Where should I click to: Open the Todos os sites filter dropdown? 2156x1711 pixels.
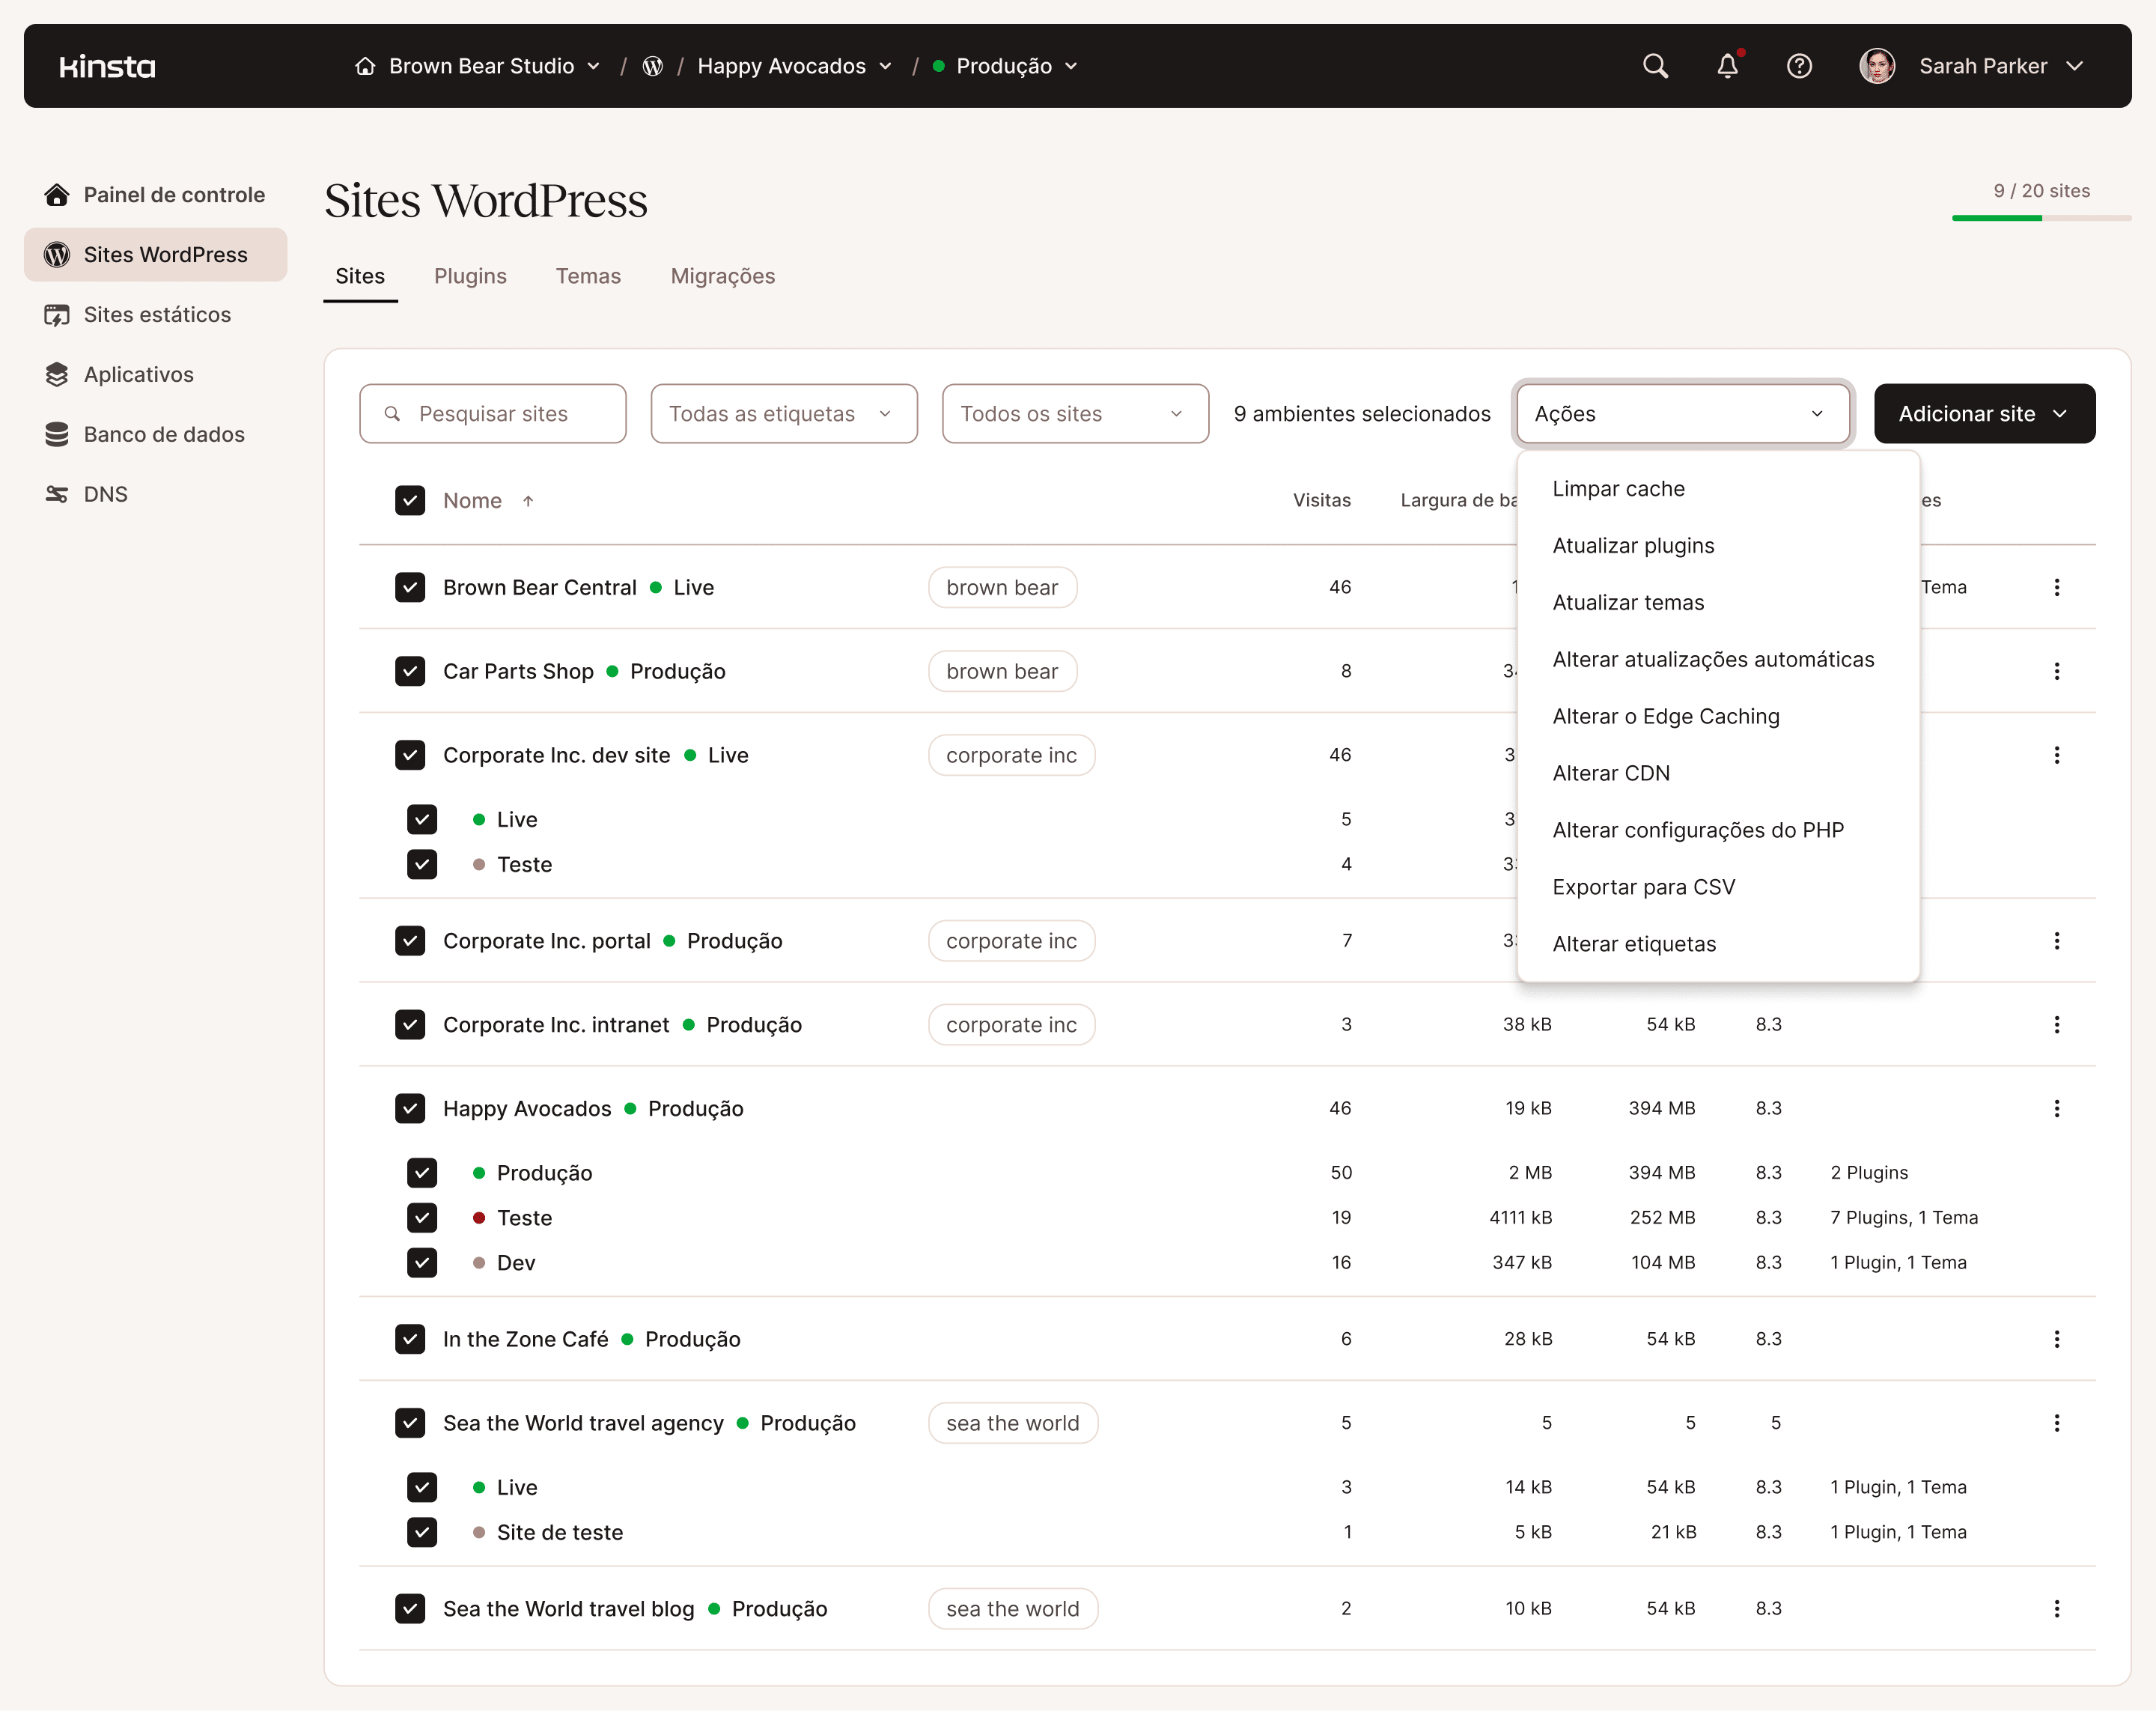(1074, 413)
